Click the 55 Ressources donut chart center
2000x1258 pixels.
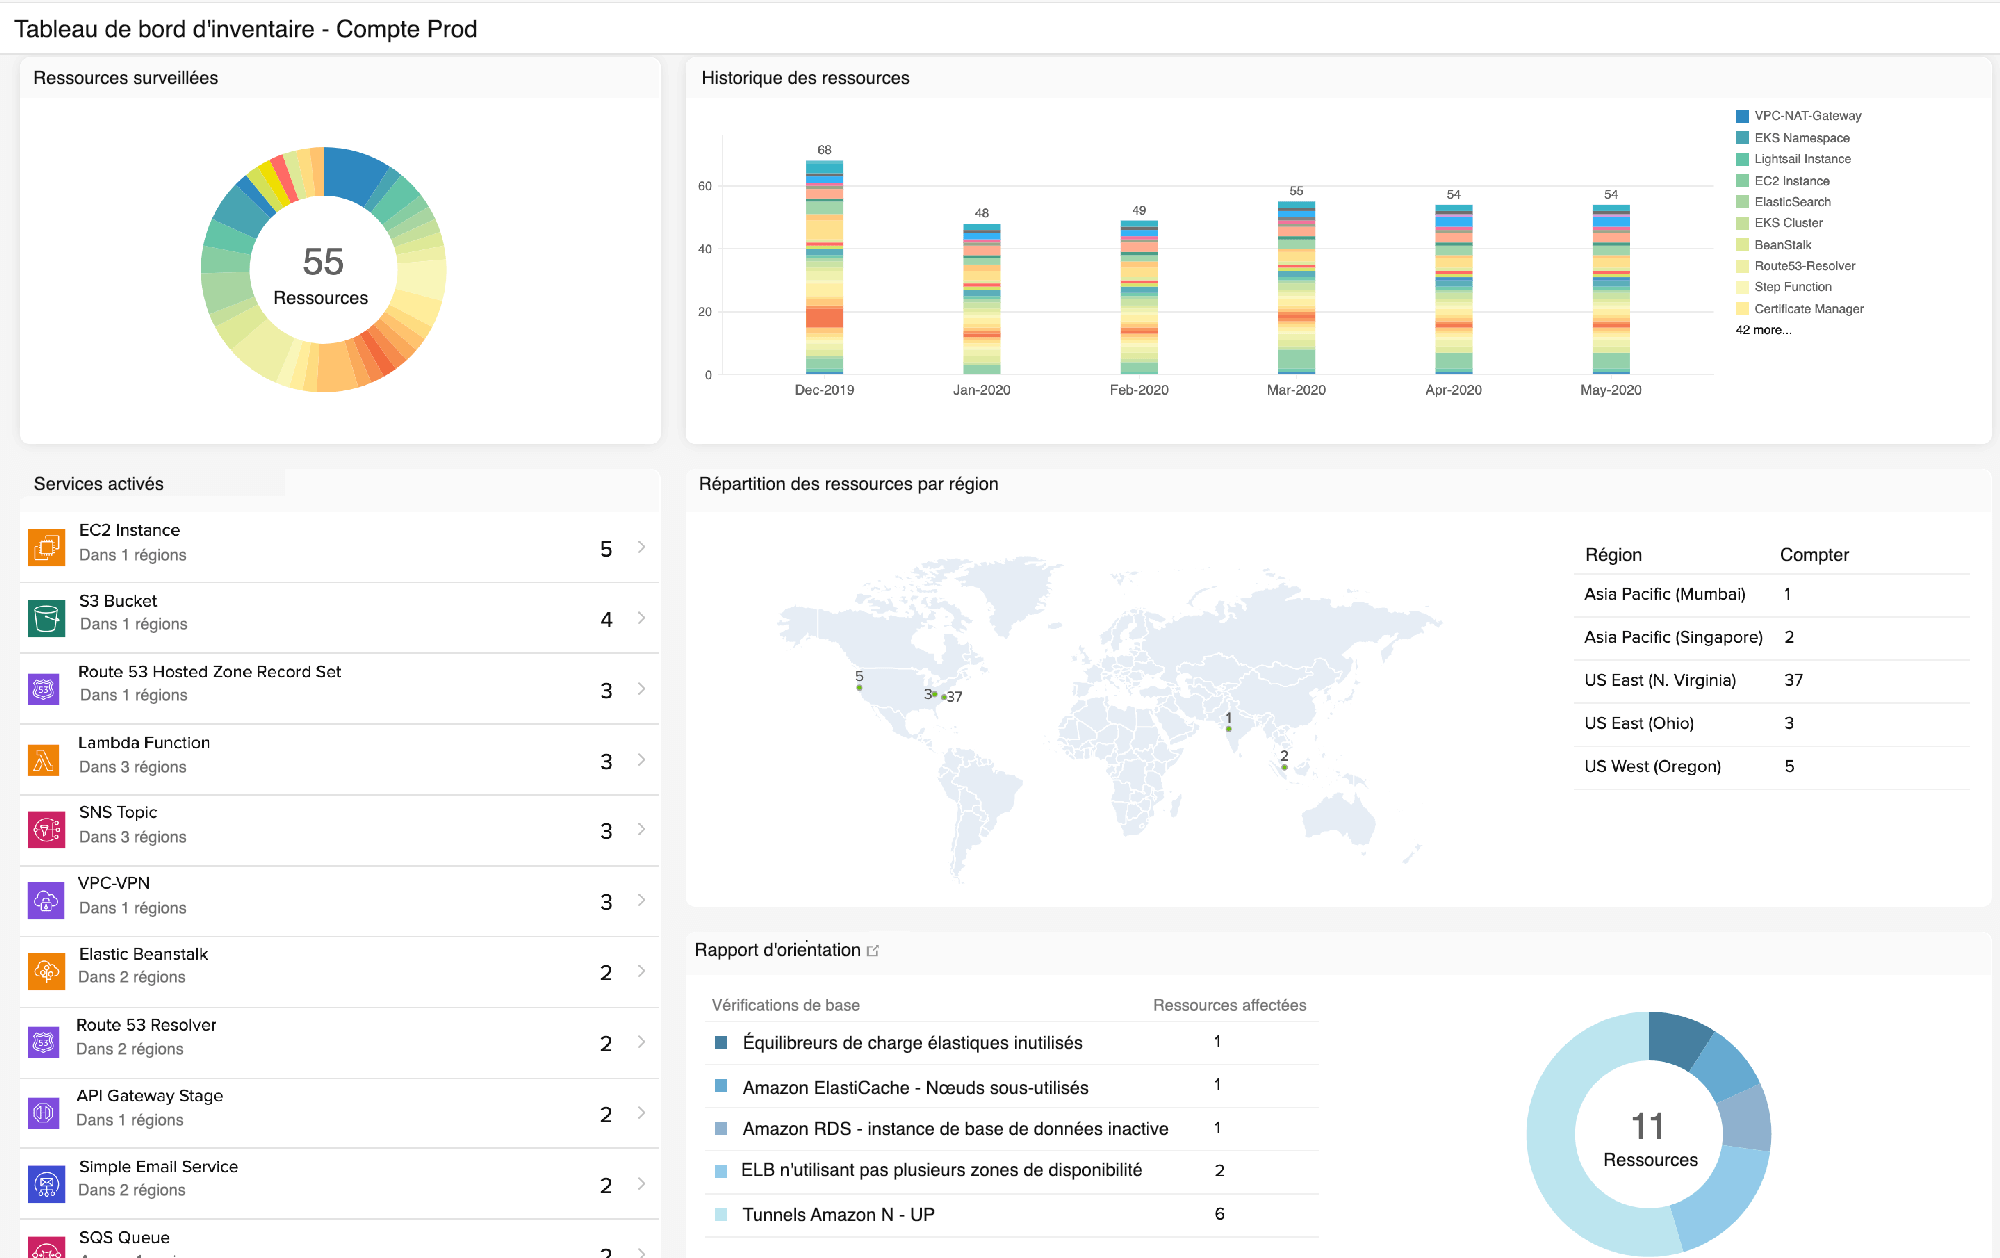tap(323, 270)
